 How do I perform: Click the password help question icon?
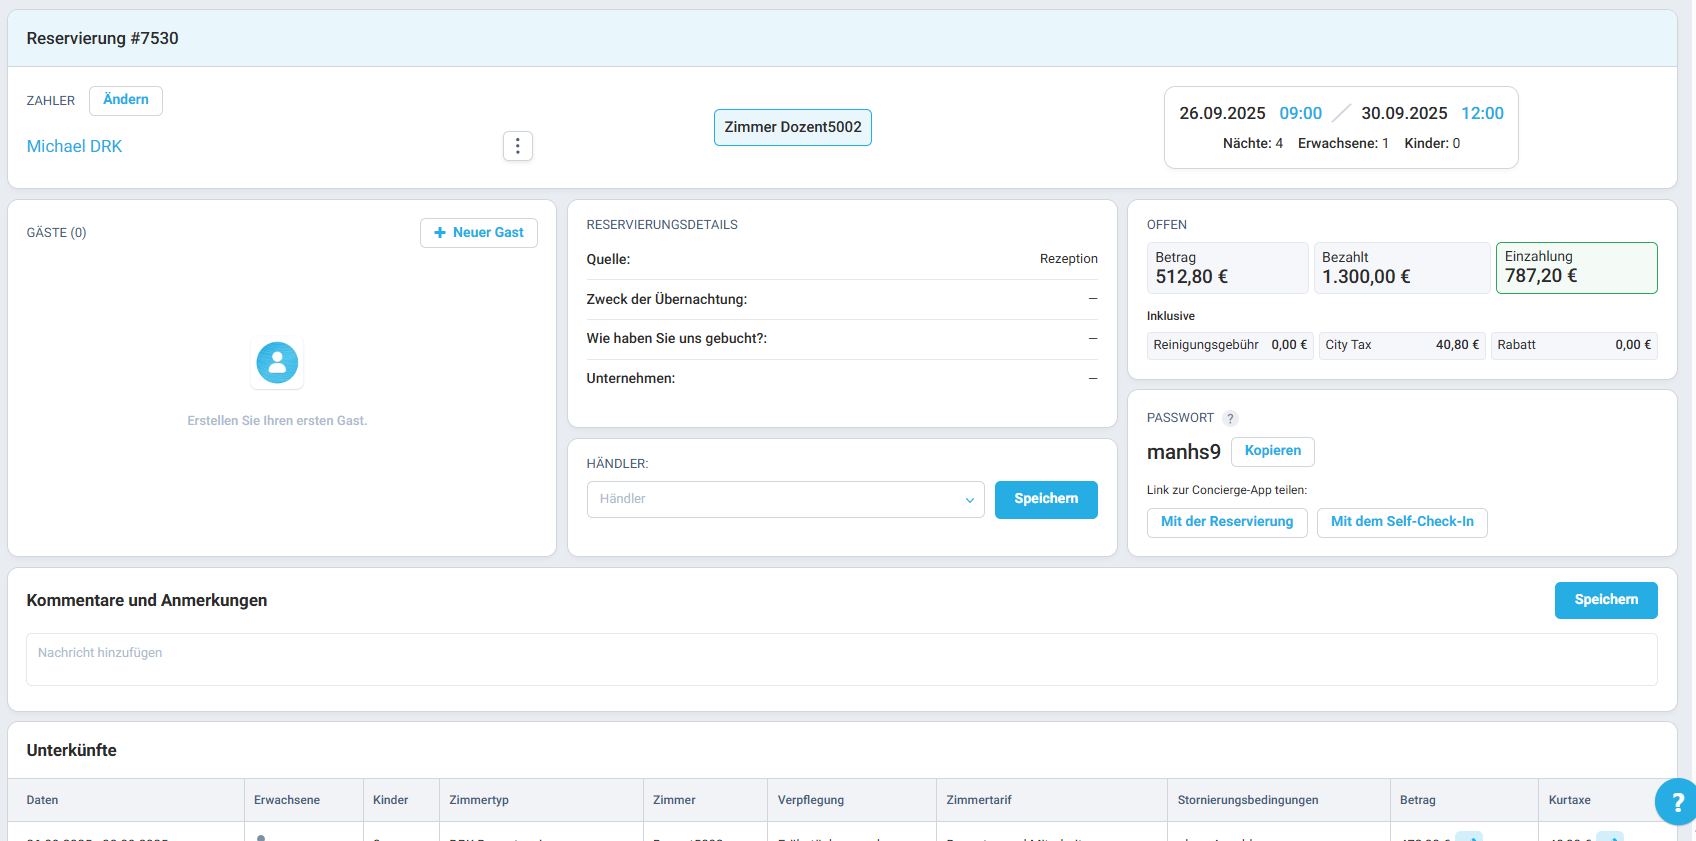coord(1230,418)
